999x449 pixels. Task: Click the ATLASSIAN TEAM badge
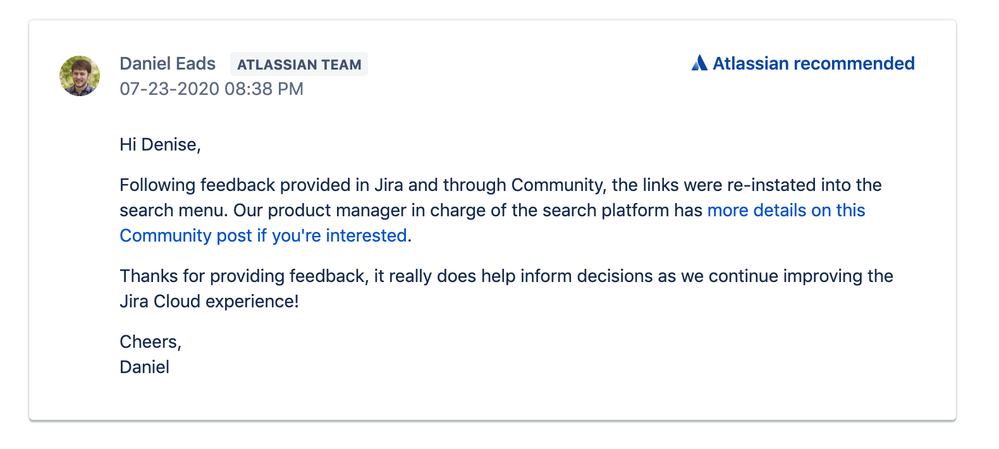point(299,64)
